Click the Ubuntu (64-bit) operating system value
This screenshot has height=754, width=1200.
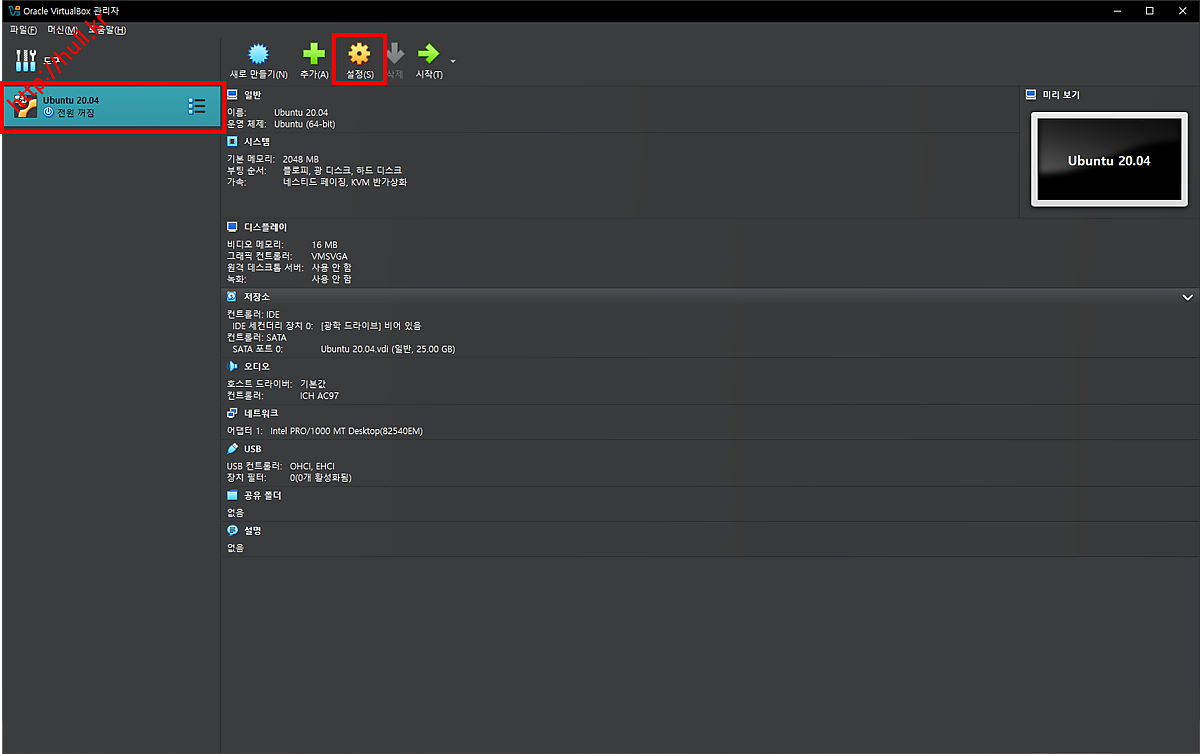pos(305,124)
